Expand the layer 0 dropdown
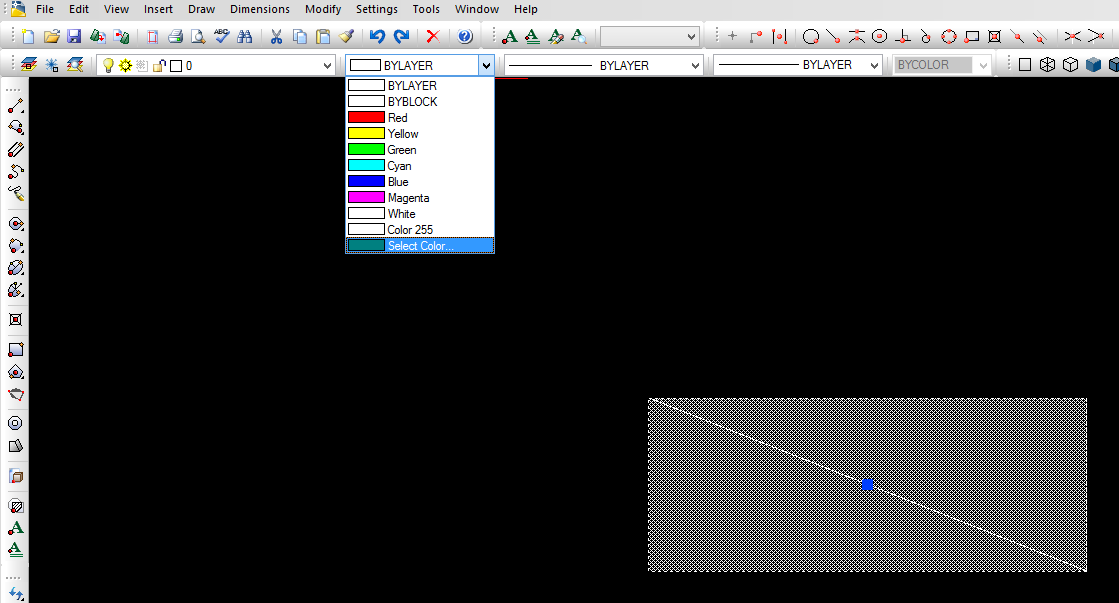 pyautogui.click(x=327, y=66)
